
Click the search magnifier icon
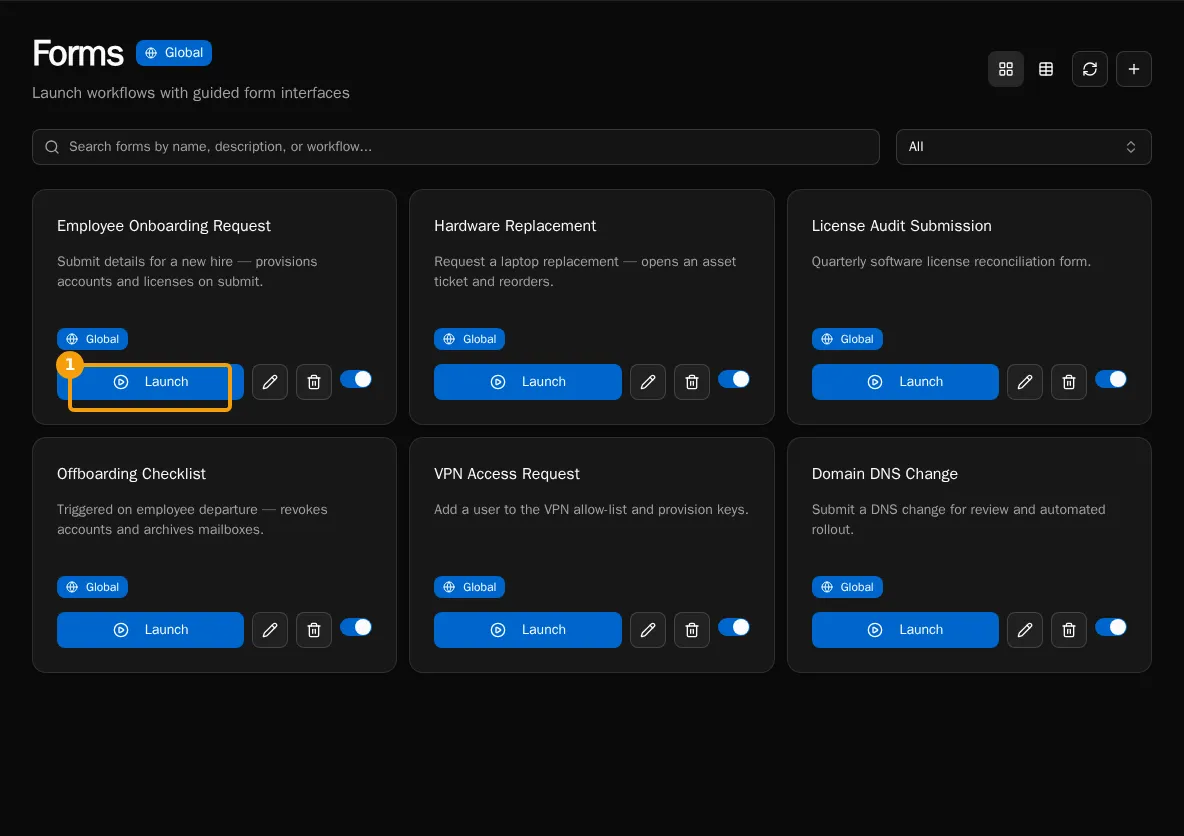[x=52, y=147]
